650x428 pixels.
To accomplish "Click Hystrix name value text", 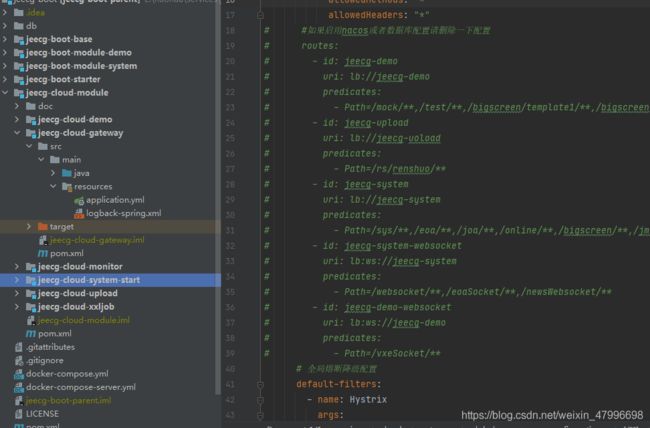I will pos(368,400).
